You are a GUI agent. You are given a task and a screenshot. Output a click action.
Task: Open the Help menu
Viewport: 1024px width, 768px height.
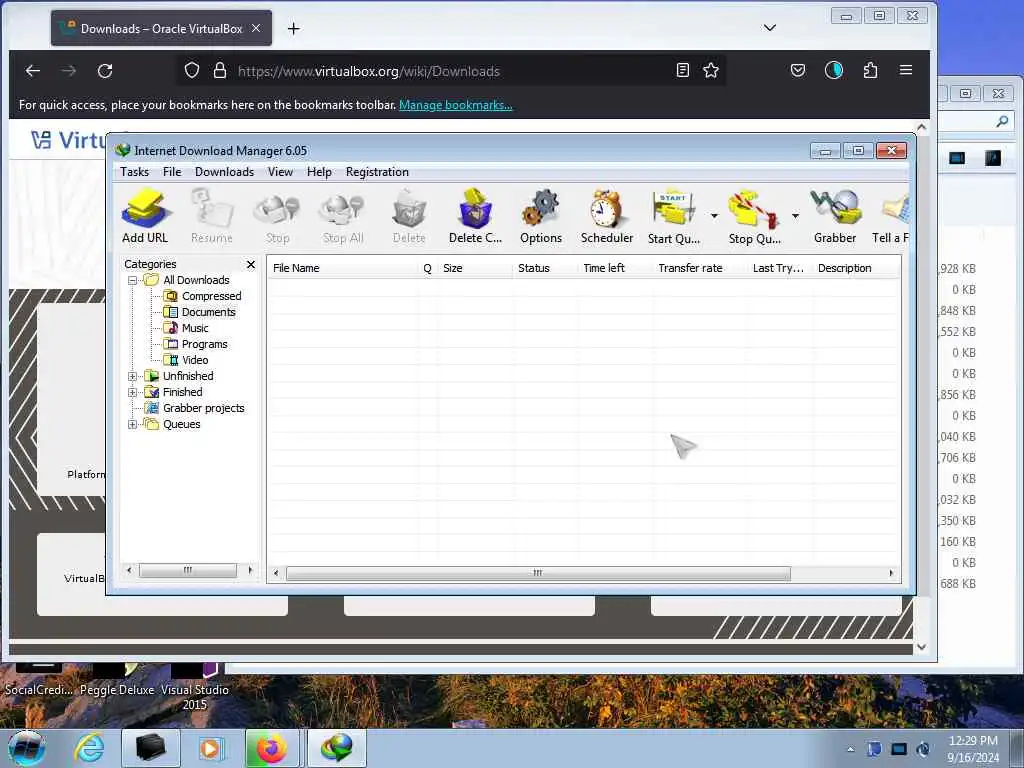319,172
